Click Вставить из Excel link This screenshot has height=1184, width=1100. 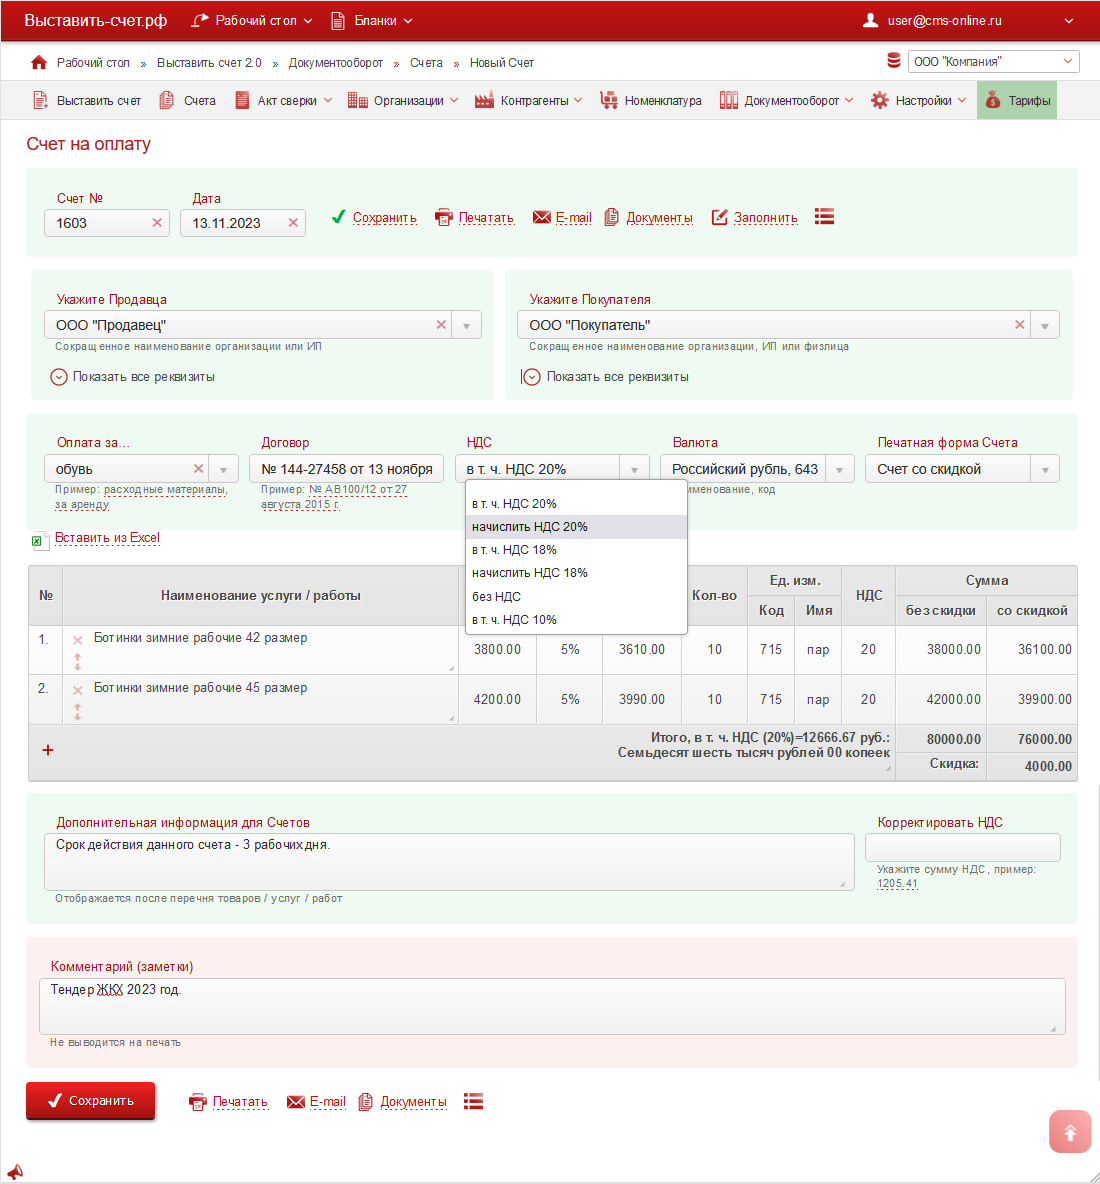point(107,538)
